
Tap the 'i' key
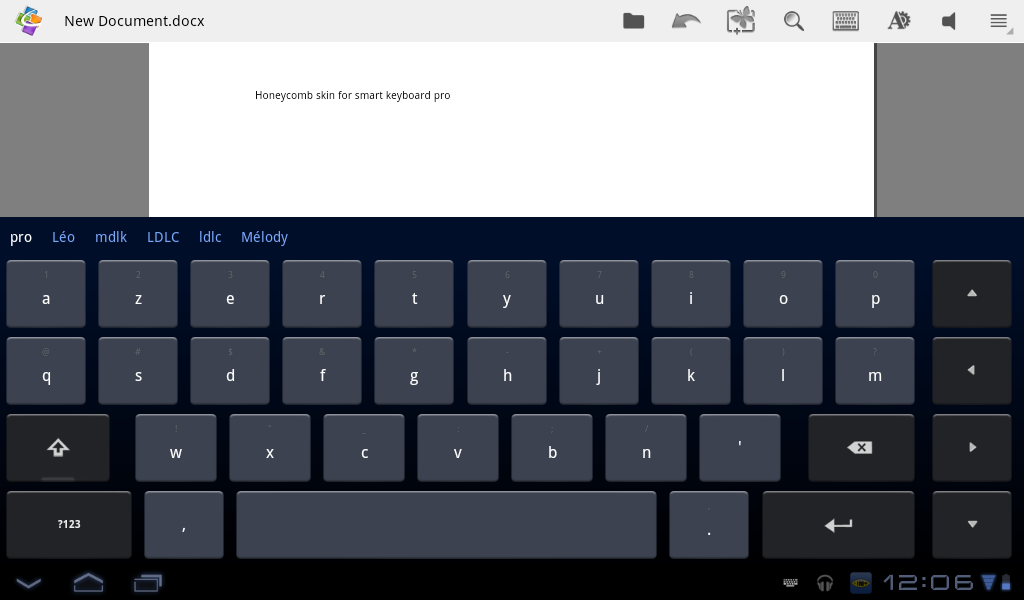point(691,294)
